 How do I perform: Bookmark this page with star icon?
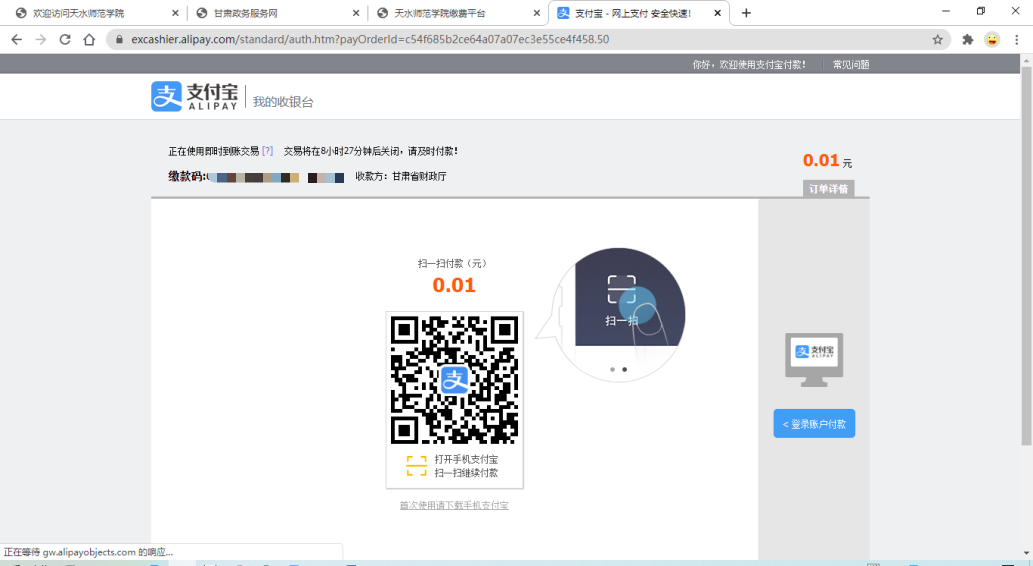click(937, 40)
